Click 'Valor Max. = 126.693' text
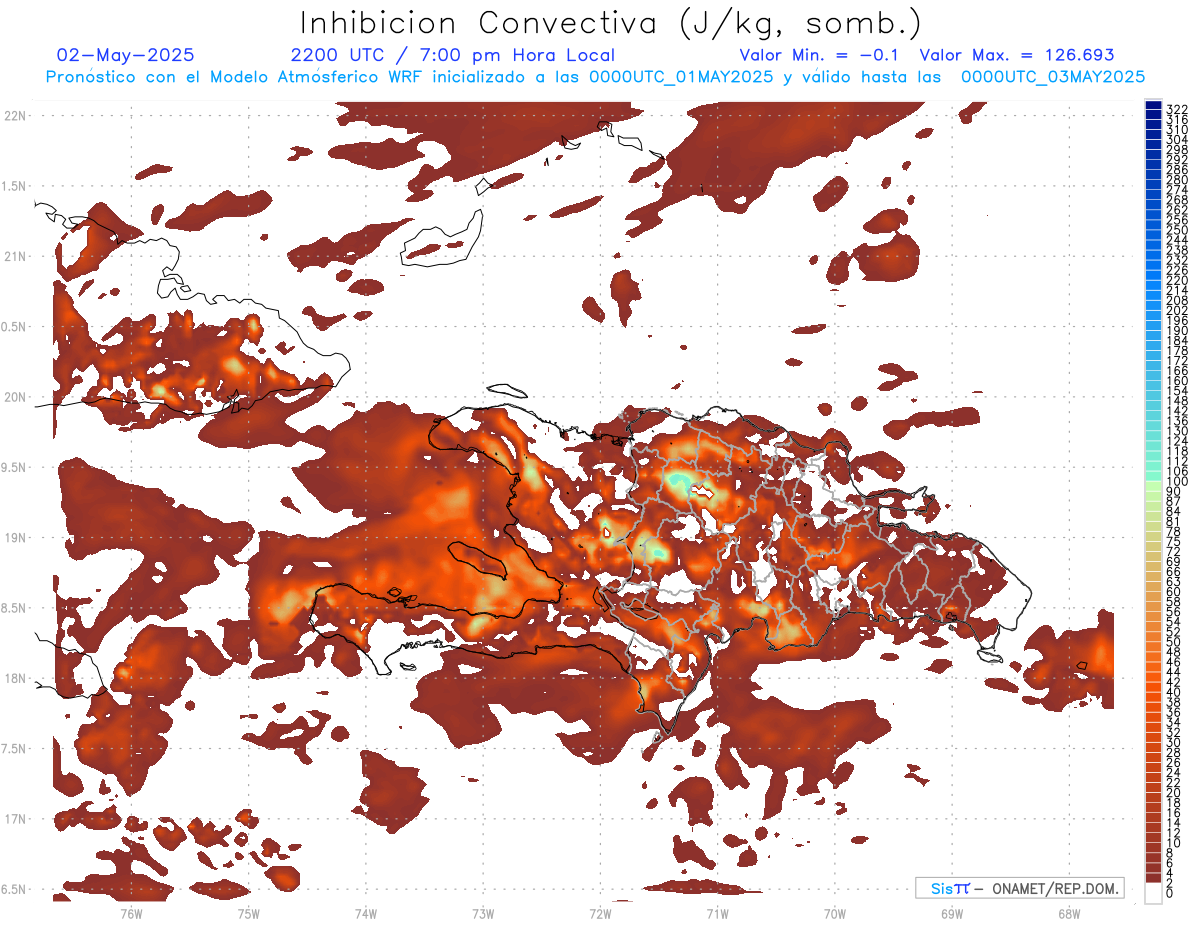 click(x=1017, y=55)
